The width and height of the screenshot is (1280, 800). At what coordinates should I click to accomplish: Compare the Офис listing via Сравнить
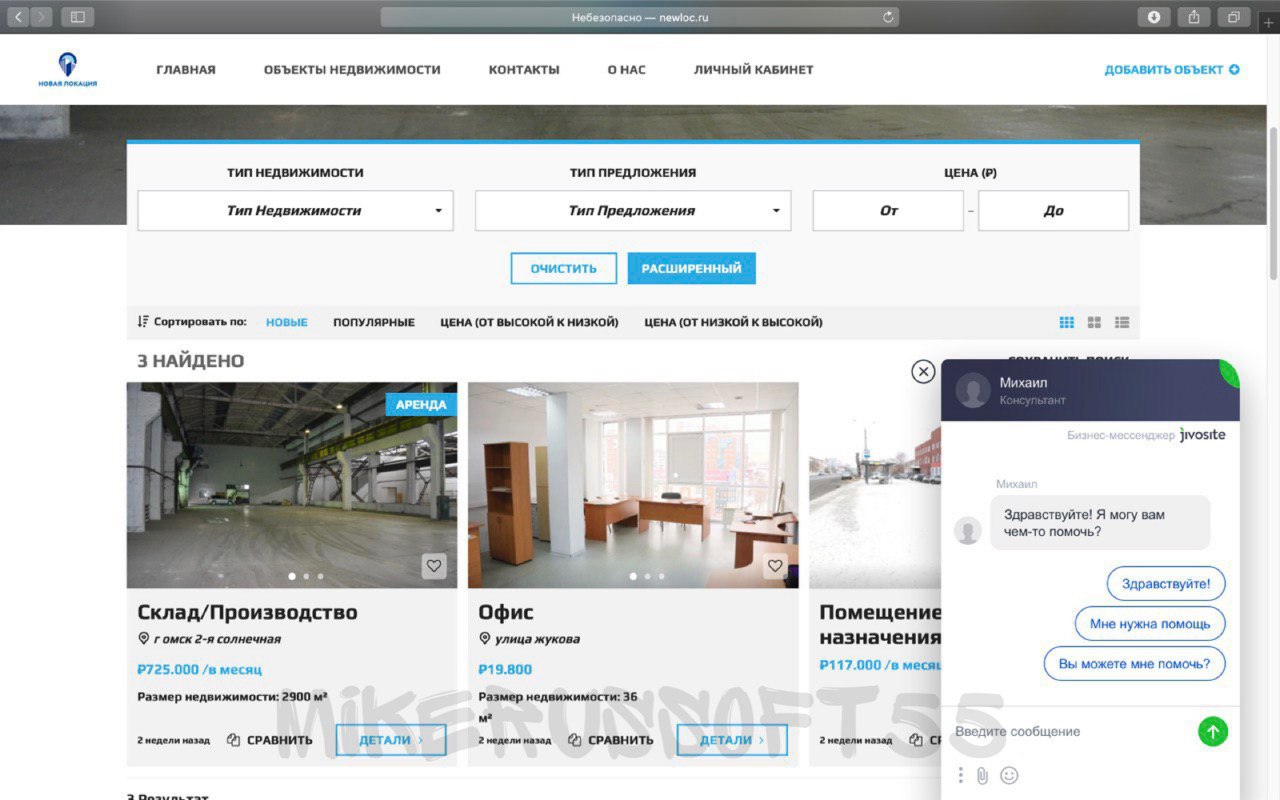(611, 740)
